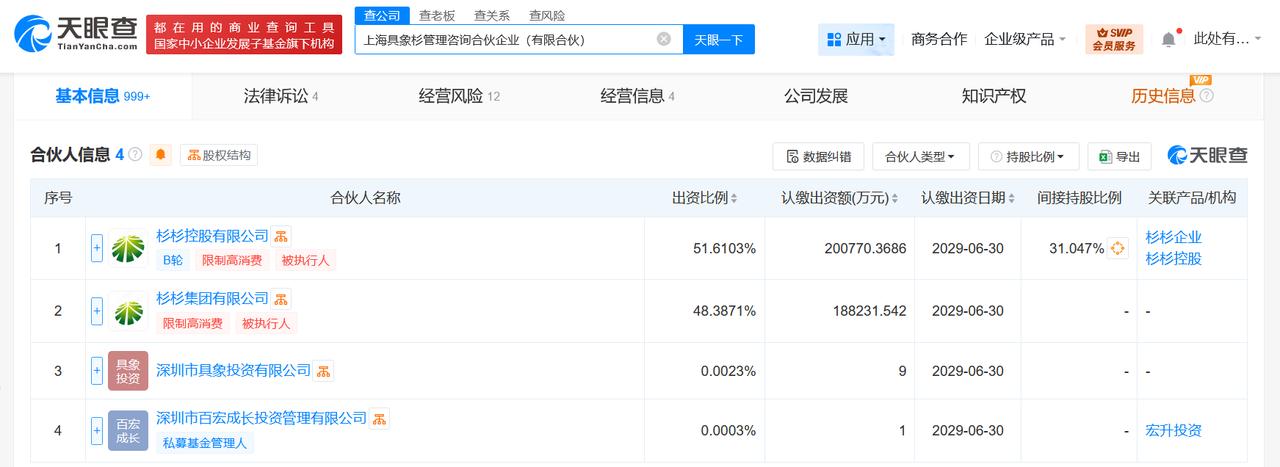Click the indirect shareholding path icon beside 31.047%

(1117, 248)
